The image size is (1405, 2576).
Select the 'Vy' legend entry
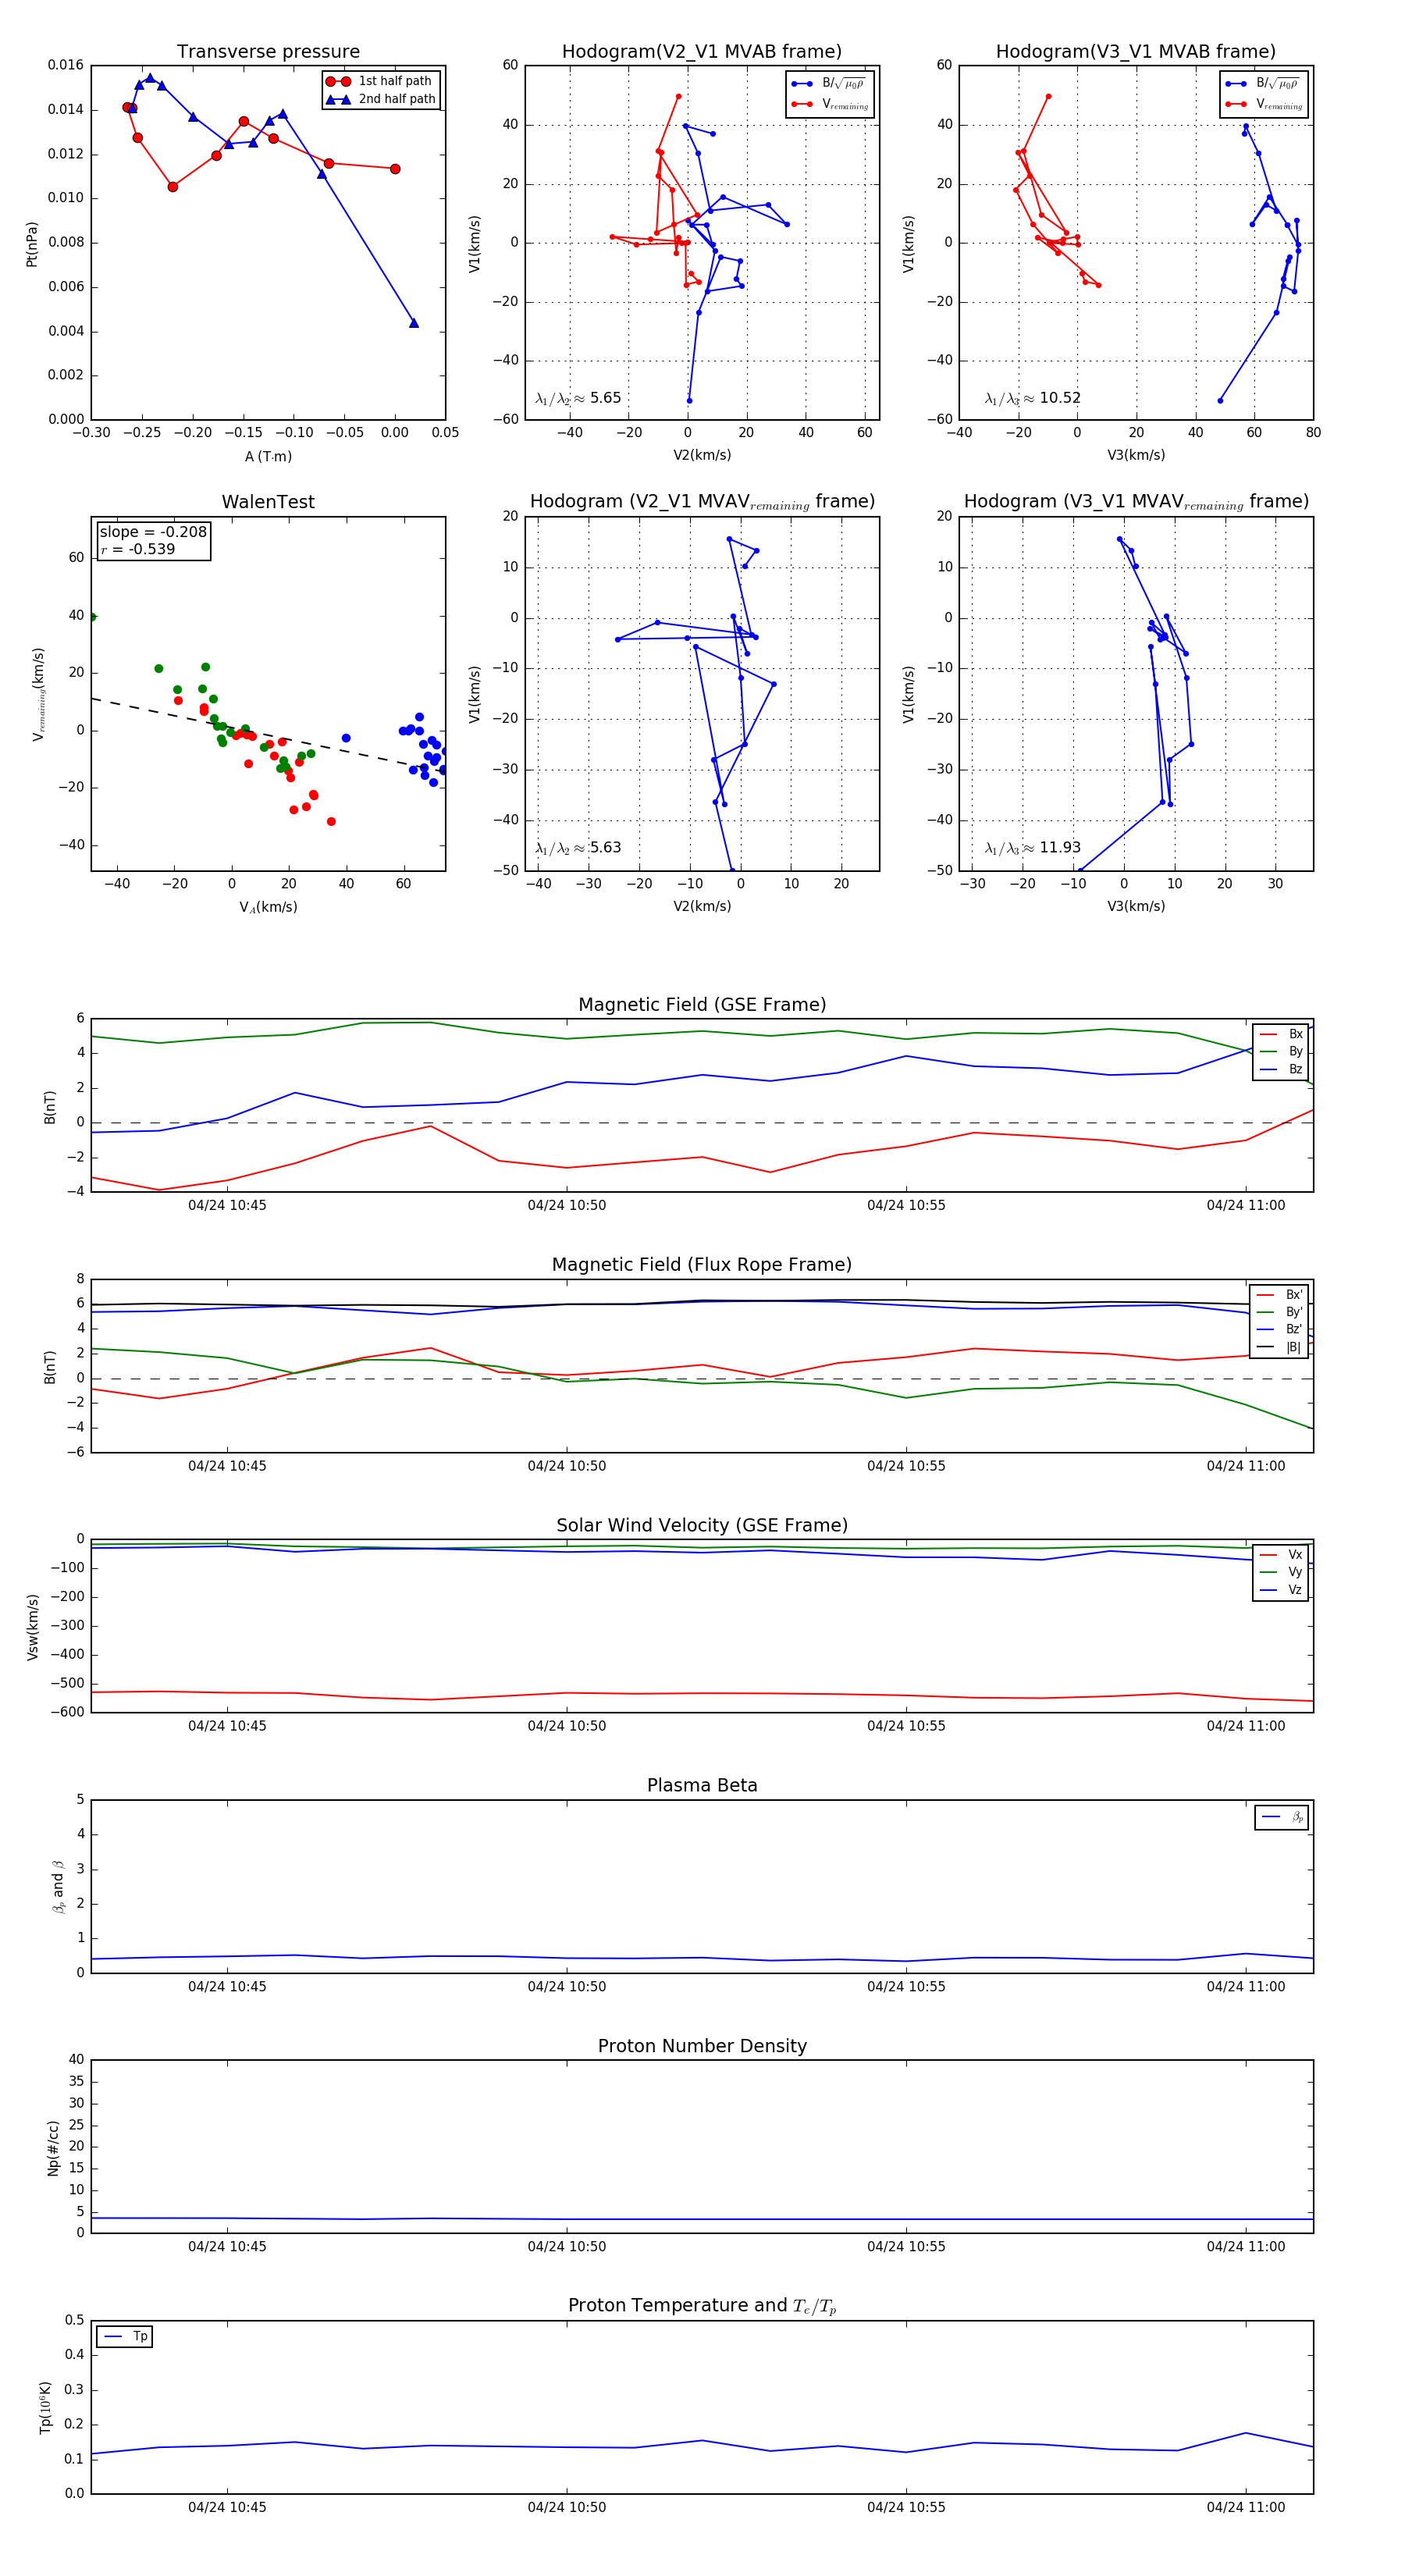1281,1572
